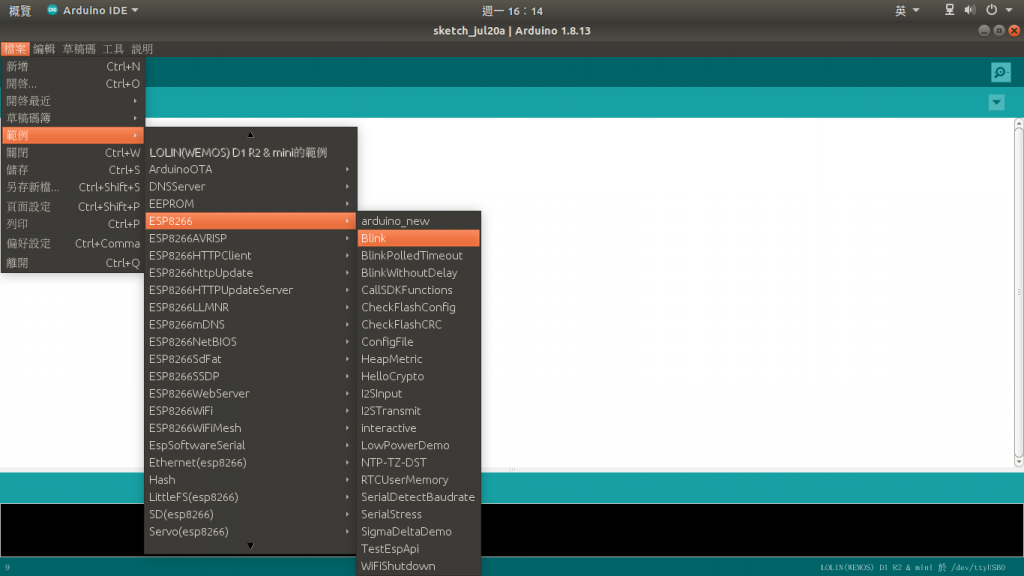Open 偏好設定 preferences
This screenshot has width=1024, height=576.
[72, 243]
